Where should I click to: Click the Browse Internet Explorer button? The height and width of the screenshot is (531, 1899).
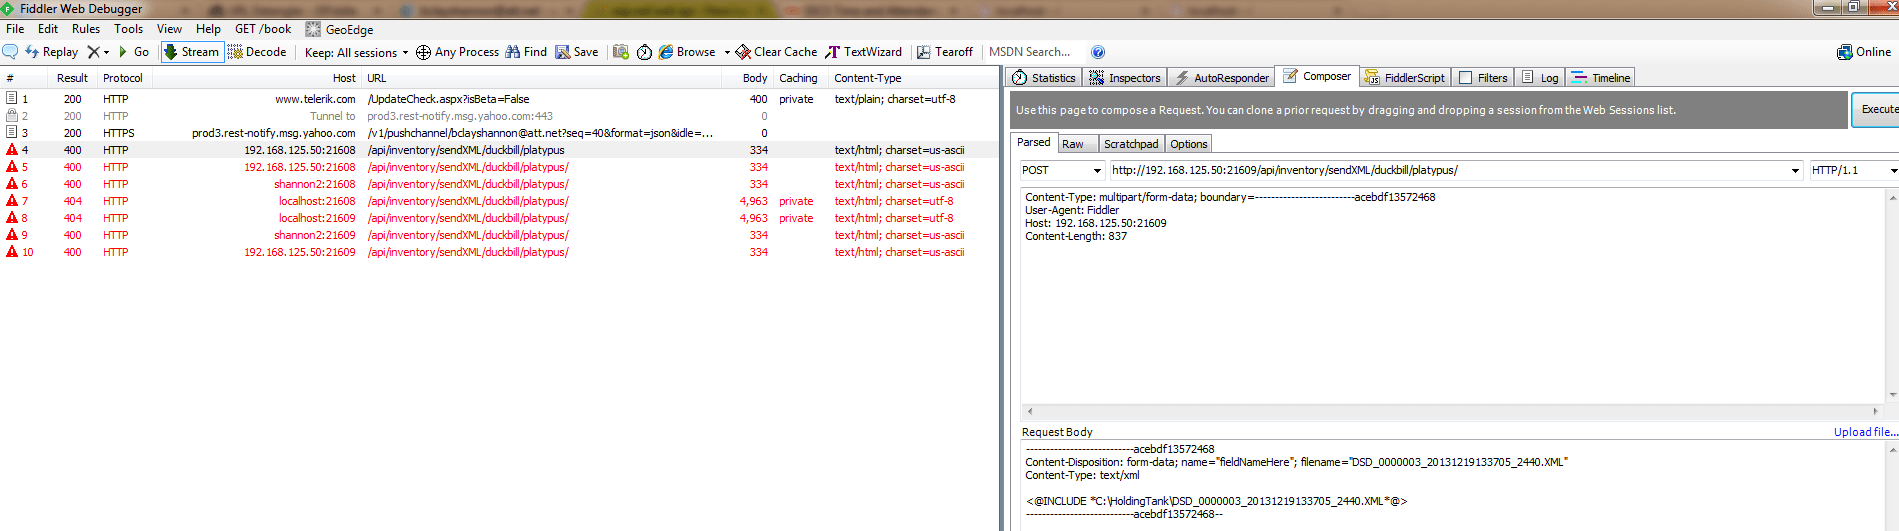point(687,52)
